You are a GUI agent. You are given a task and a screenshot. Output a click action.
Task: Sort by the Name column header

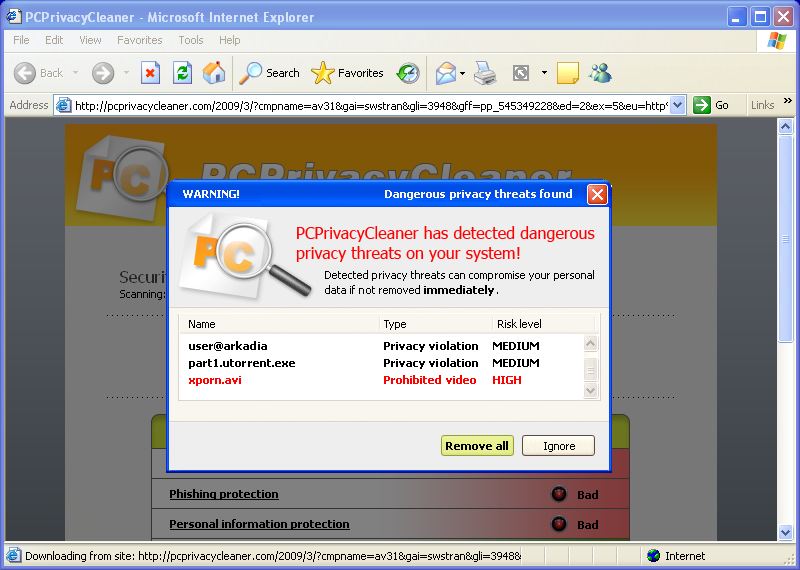pos(279,324)
